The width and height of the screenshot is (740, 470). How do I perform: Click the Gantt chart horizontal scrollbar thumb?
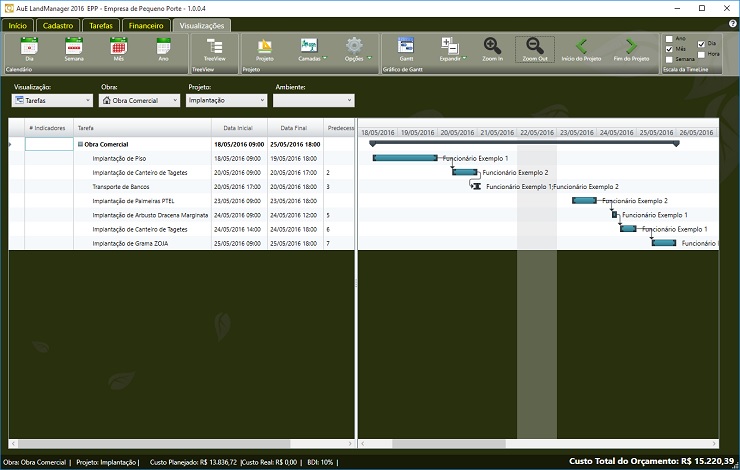pyautogui.click(x=449, y=444)
